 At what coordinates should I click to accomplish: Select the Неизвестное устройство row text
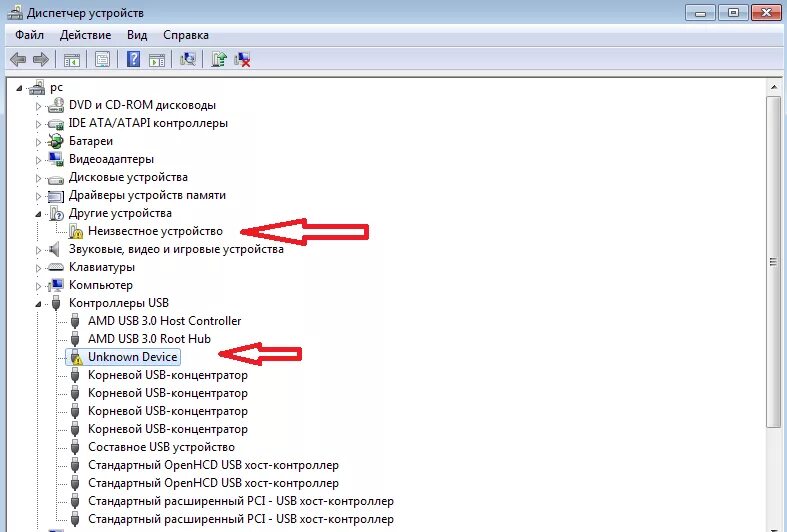point(155,231)
